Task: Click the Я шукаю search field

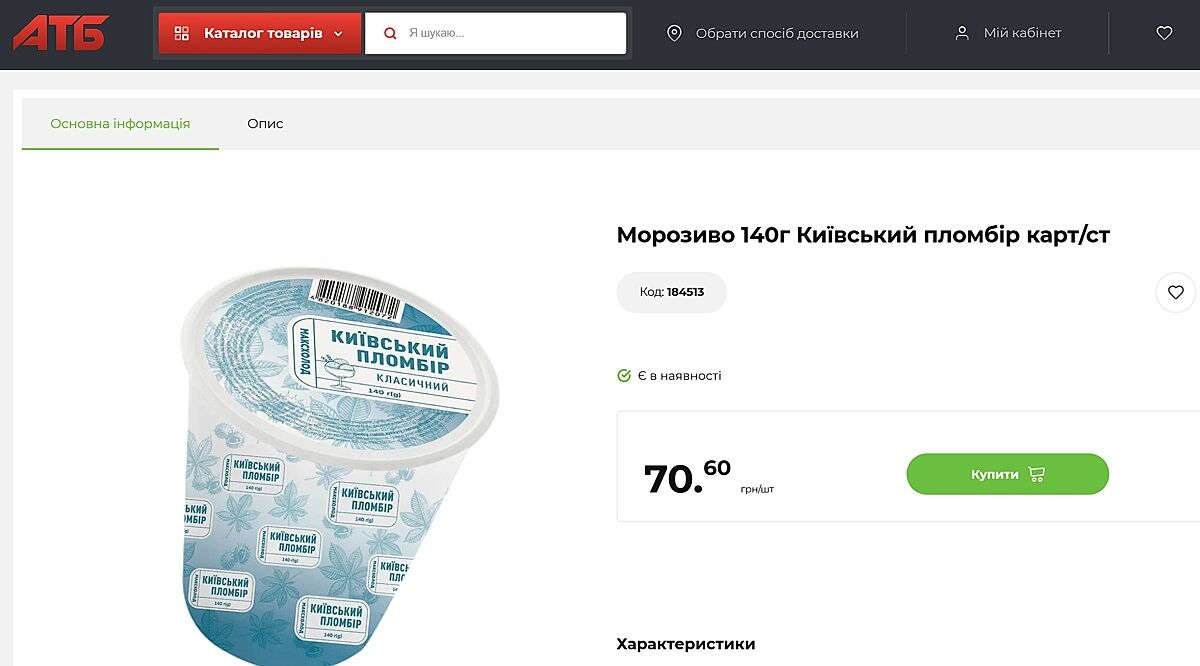Action: (510, 33)
